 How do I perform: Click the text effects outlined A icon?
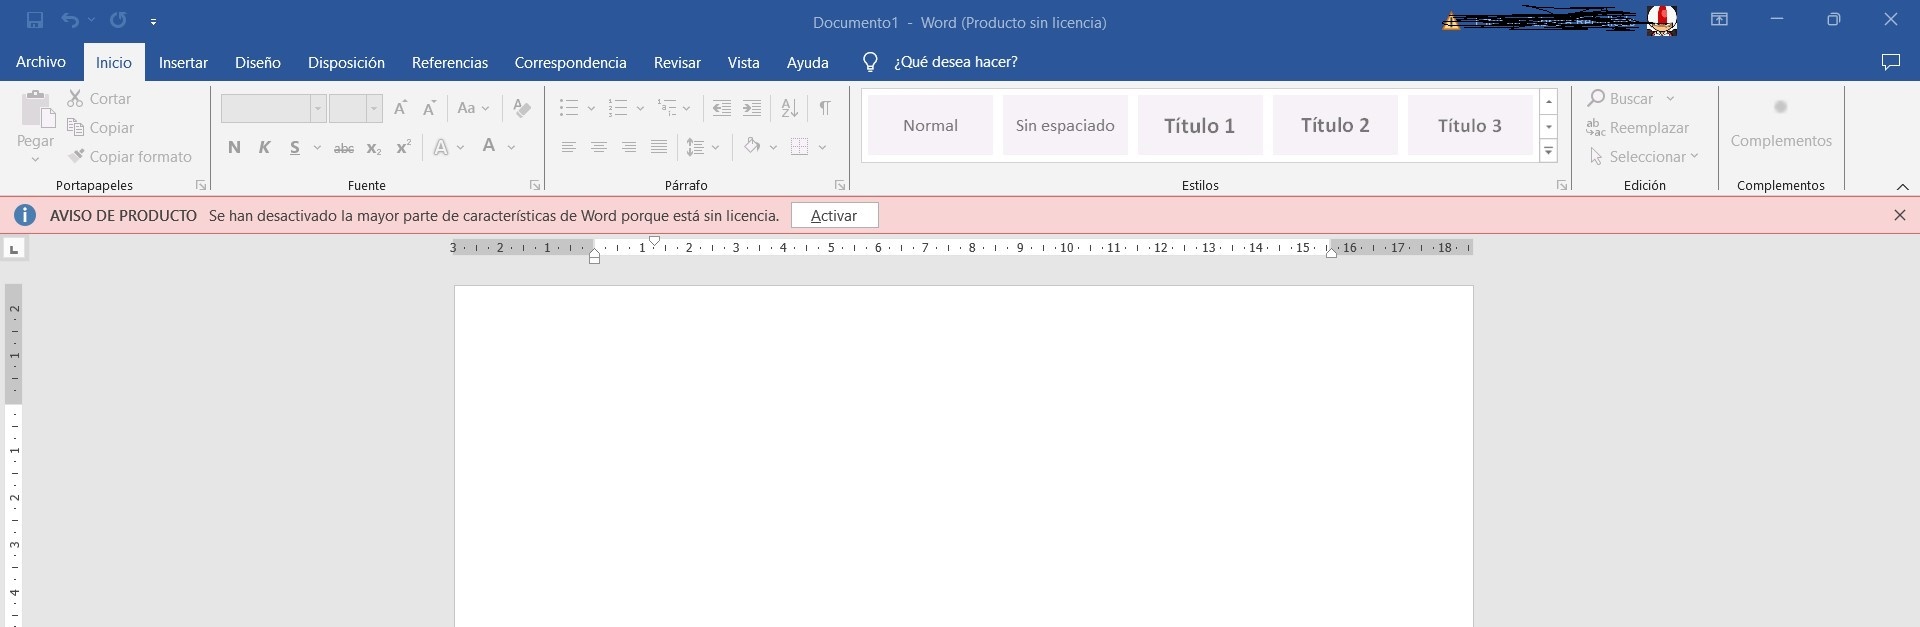click(x=441, y=147)
